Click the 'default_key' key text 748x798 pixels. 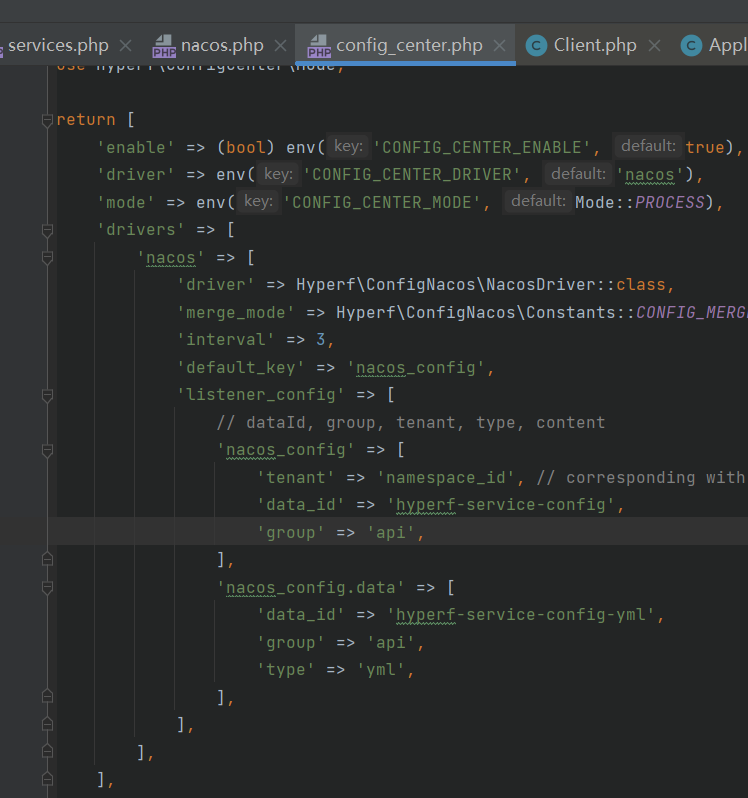(x=241, y=367)
